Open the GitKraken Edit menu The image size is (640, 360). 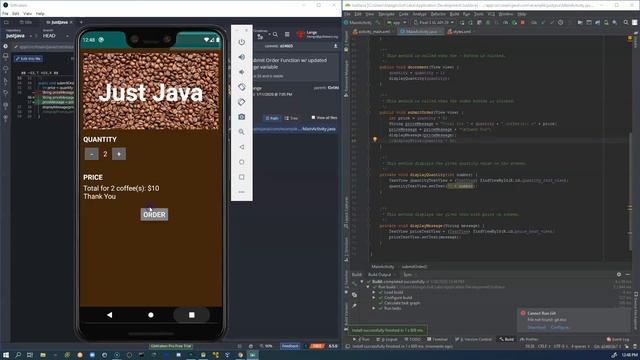point(16,13)
